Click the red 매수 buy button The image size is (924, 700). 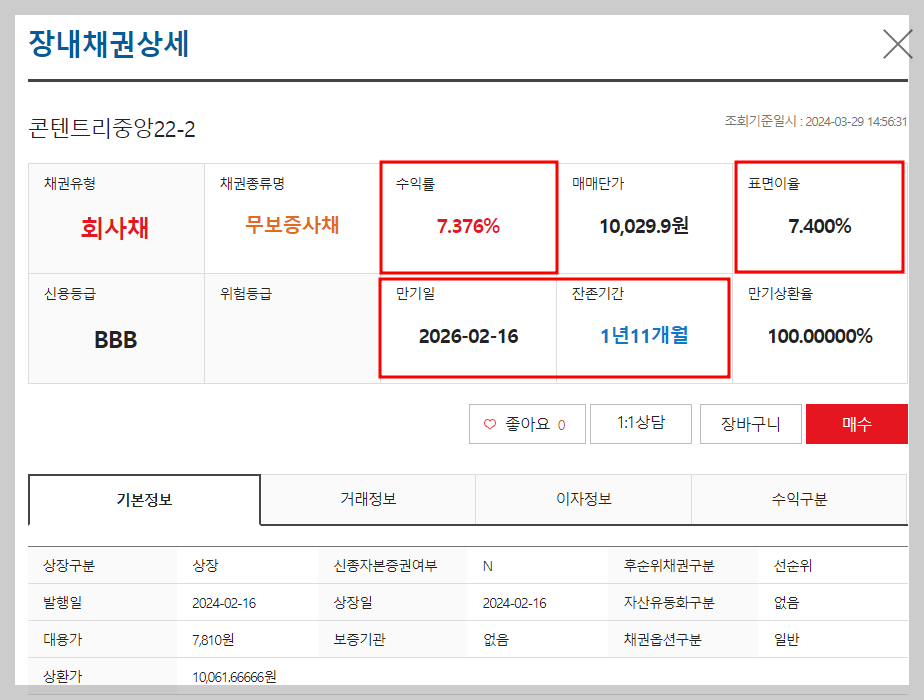pos(857,424)
